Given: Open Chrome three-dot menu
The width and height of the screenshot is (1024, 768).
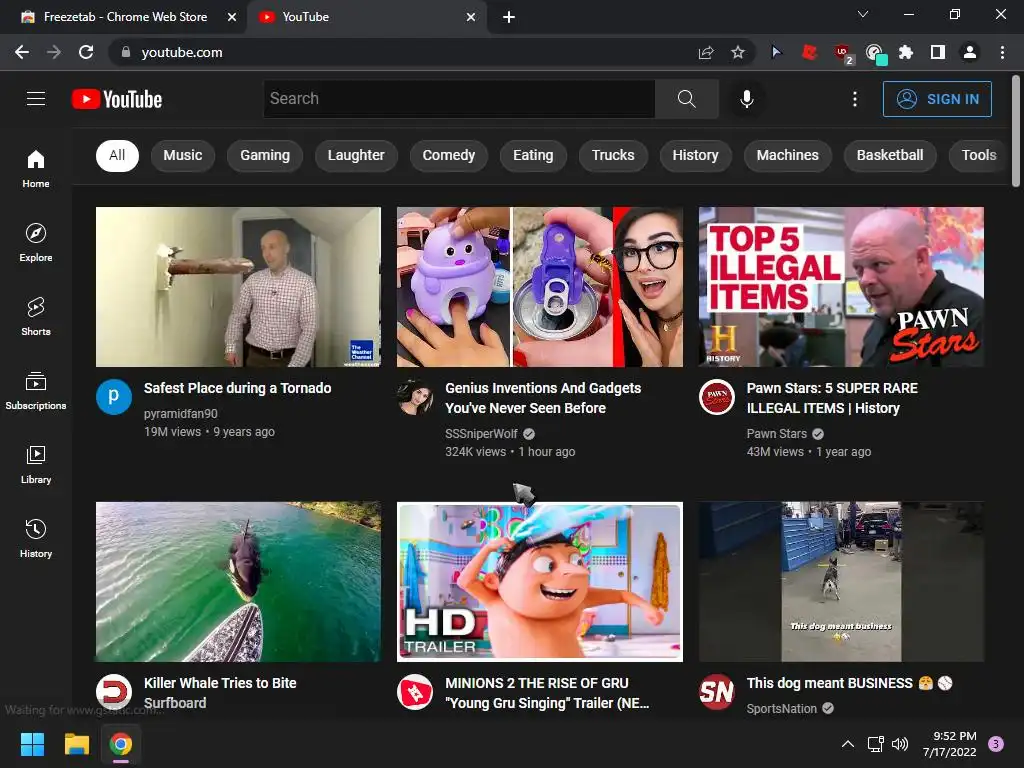Looking at the screenshot, I should click(x=1002, y=52).
